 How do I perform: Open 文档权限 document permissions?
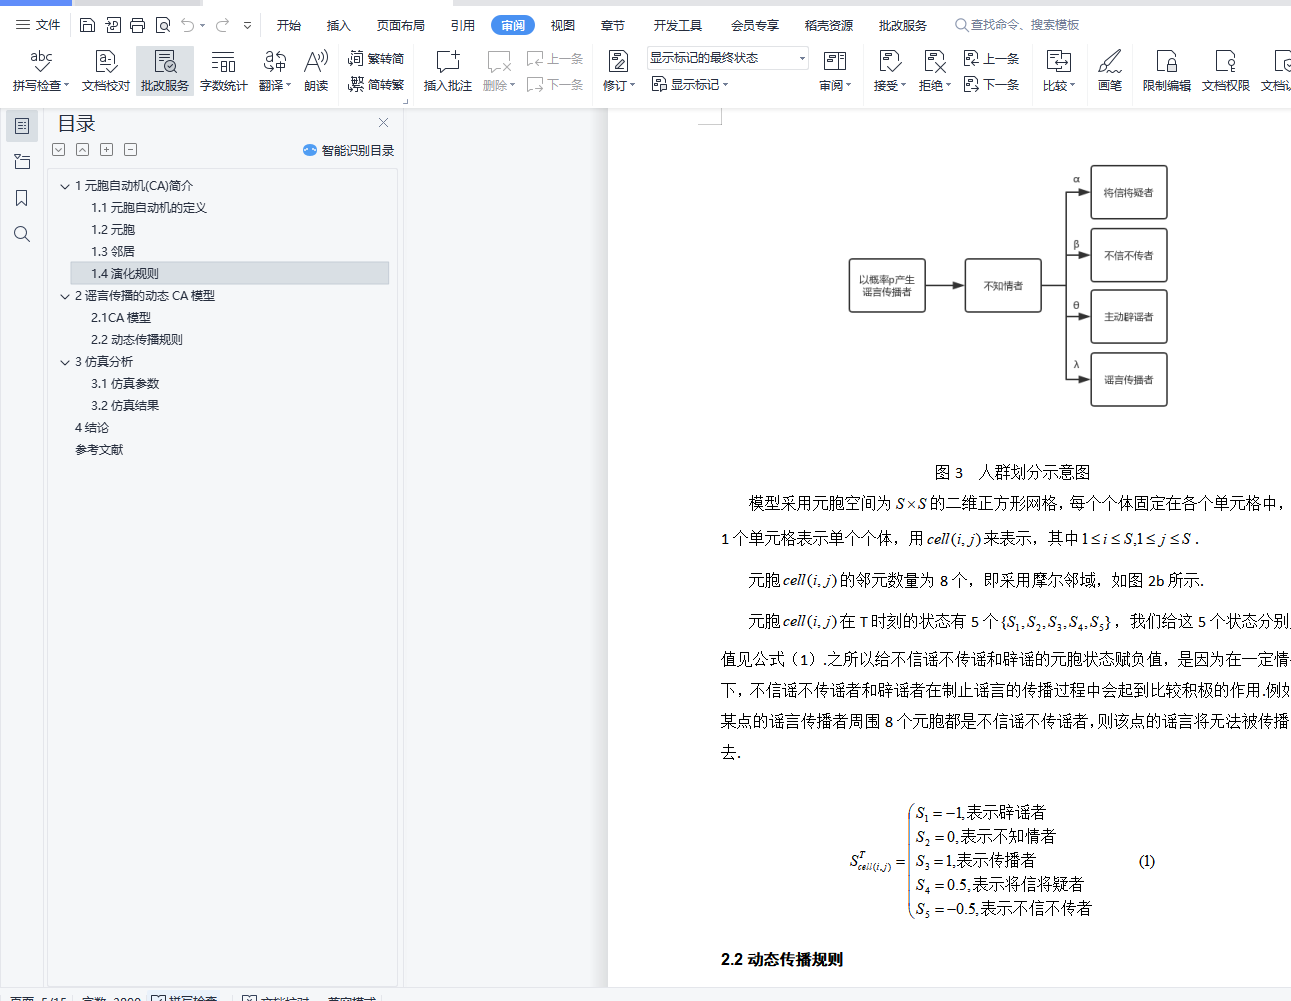(1226, 71)
